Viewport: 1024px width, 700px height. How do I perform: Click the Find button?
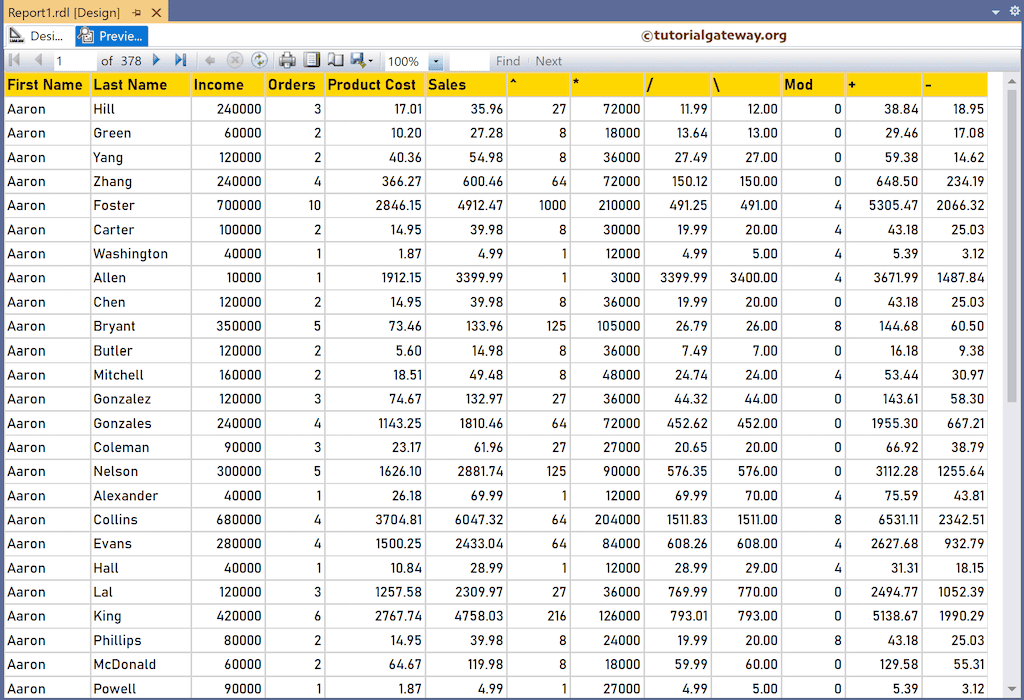508,61
